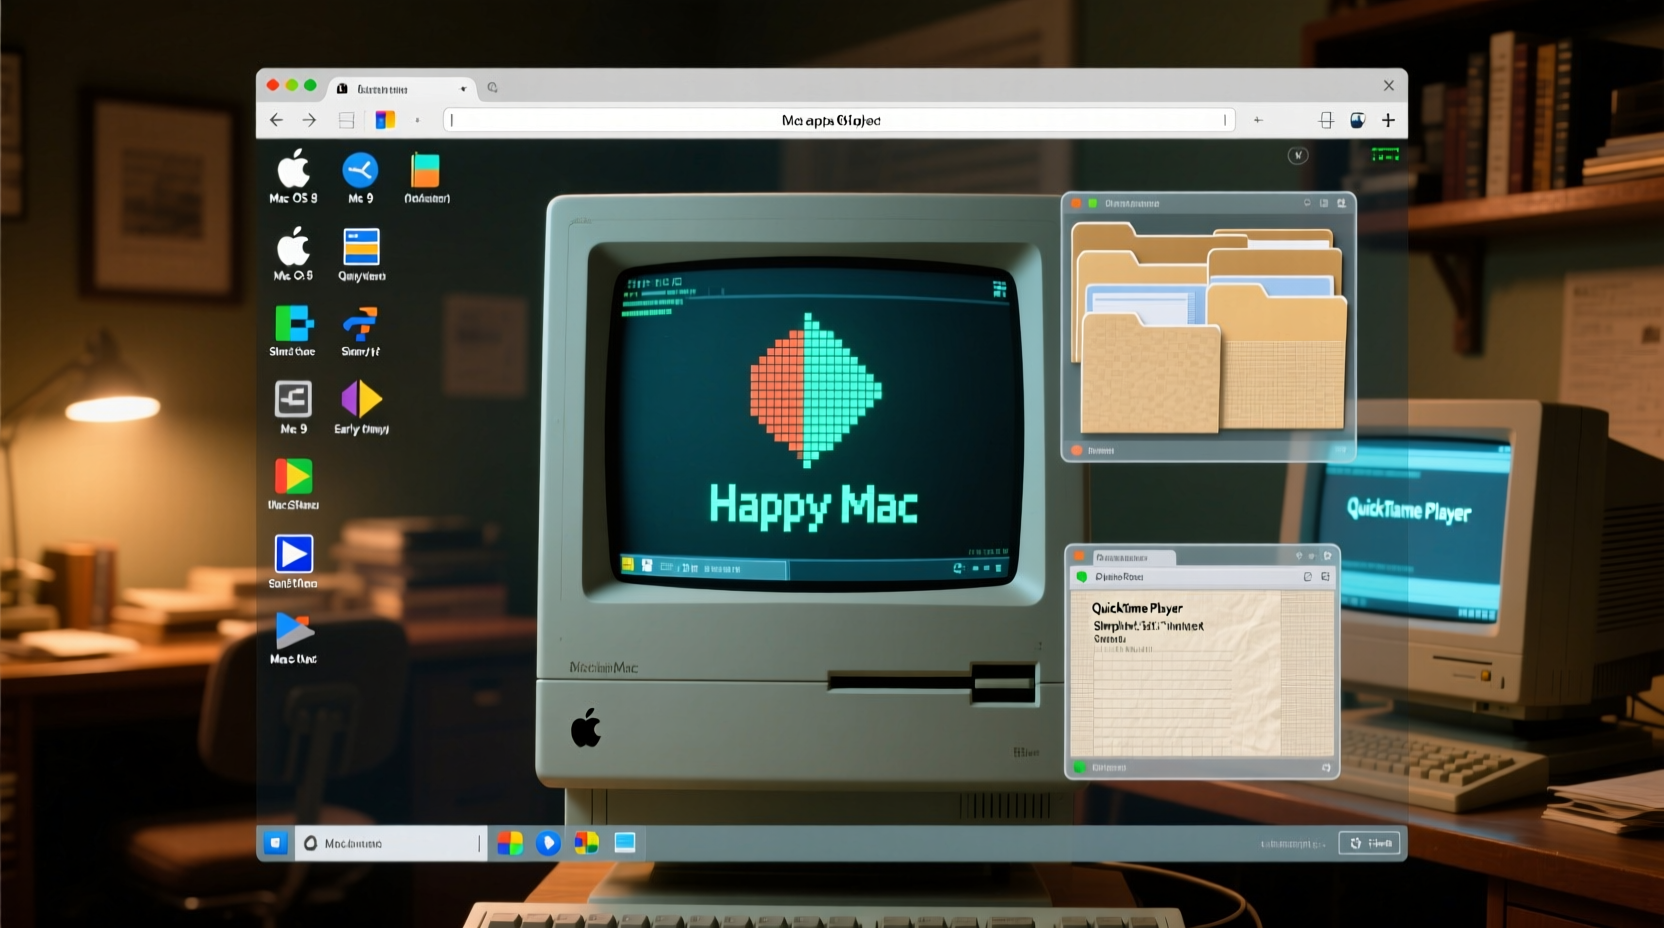Open the light blue window icon in taskbar

coord(625,843)
